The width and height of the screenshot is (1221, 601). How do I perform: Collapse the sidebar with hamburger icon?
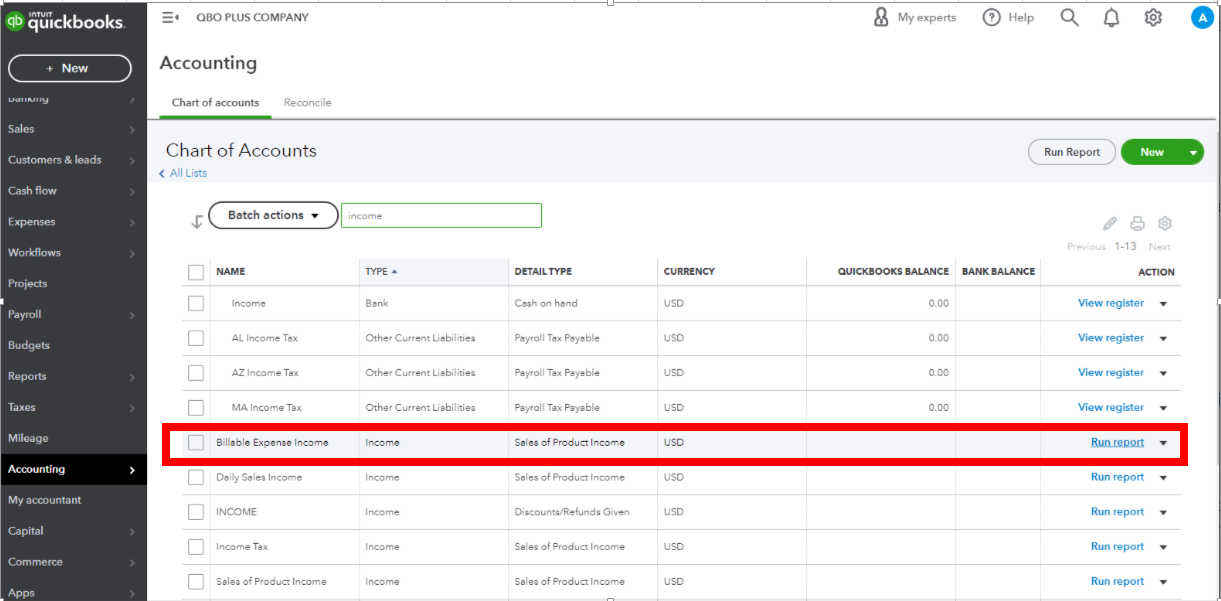[x=170, y=17]
